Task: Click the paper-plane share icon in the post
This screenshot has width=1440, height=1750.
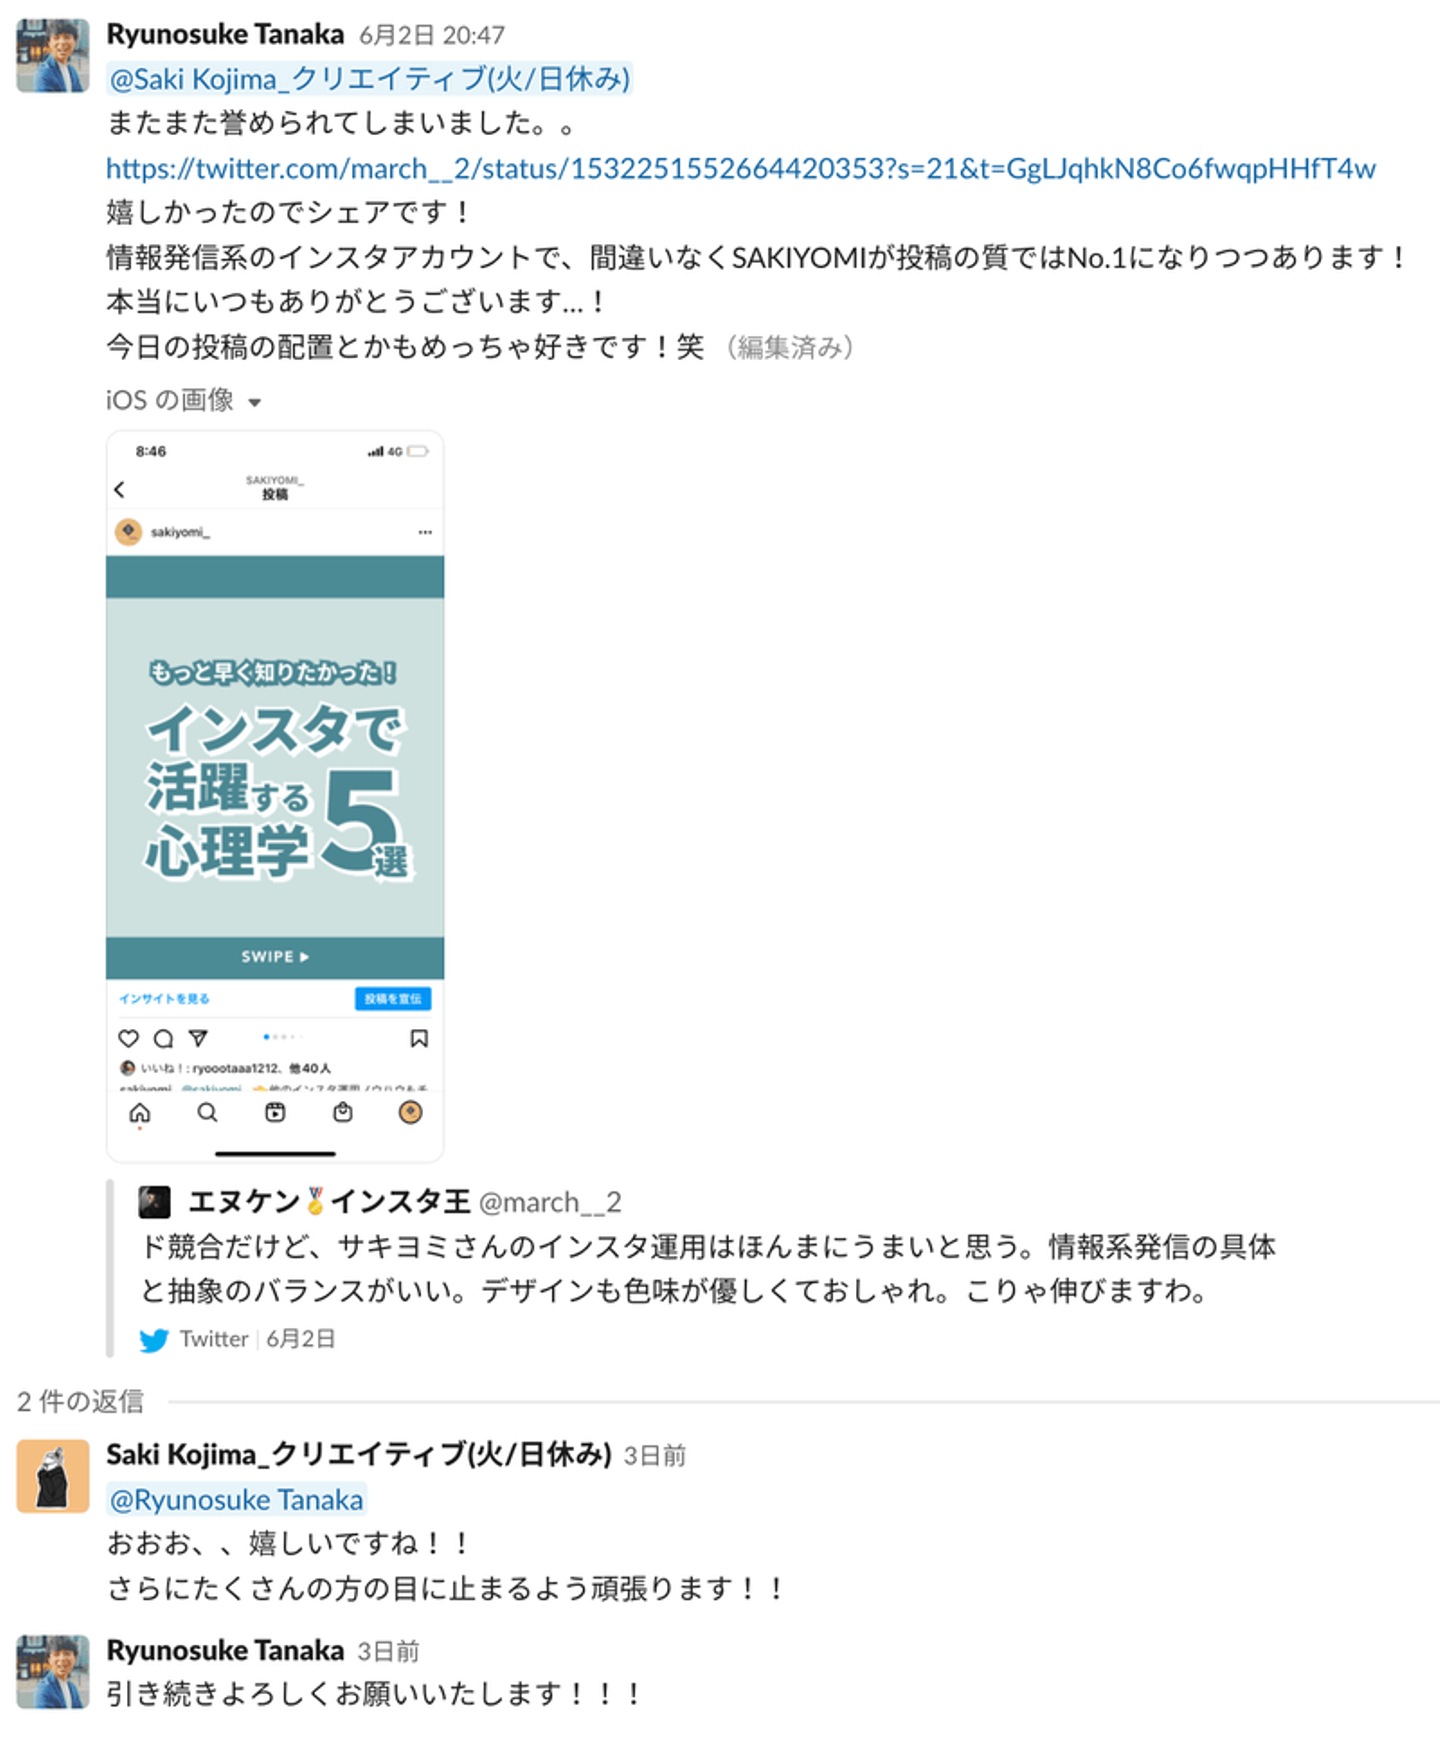Action: 198,1038
